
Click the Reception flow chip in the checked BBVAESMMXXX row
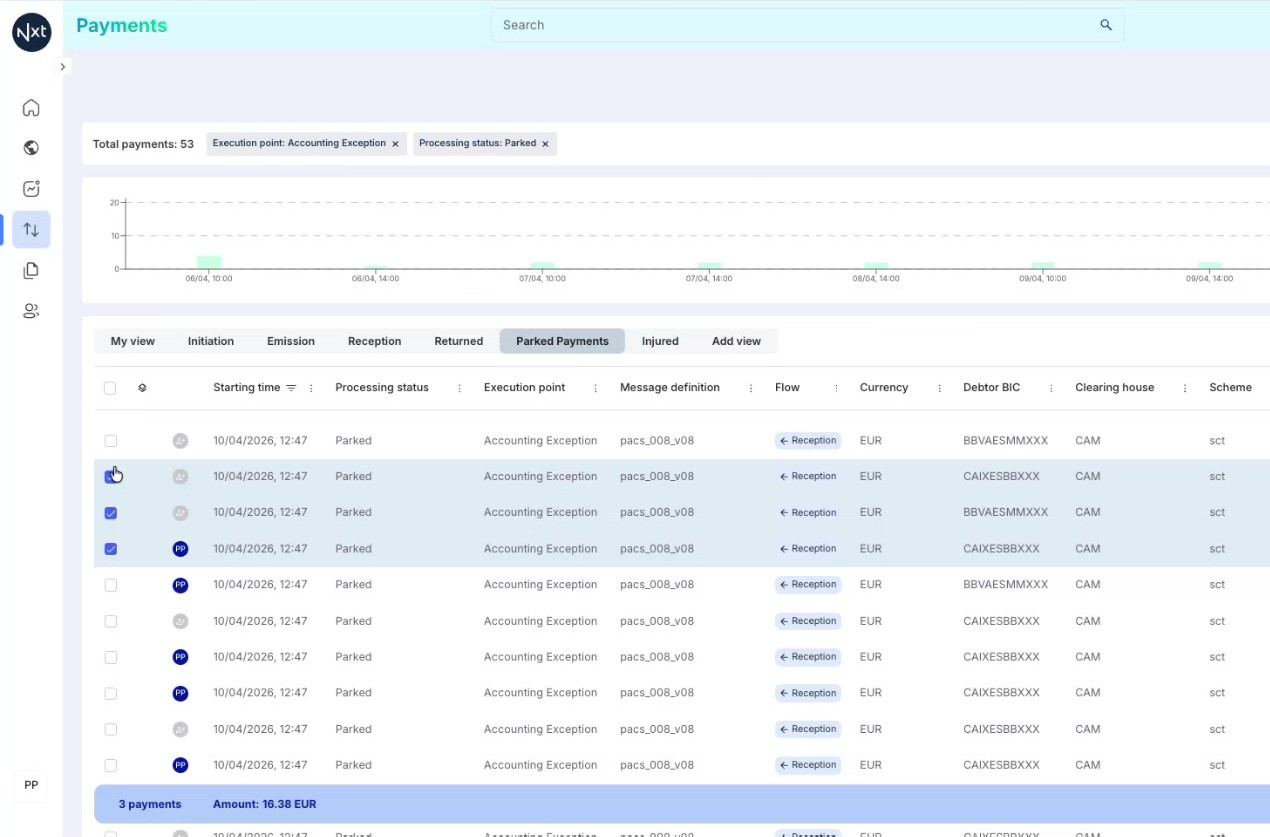click(x=808, y=513)
